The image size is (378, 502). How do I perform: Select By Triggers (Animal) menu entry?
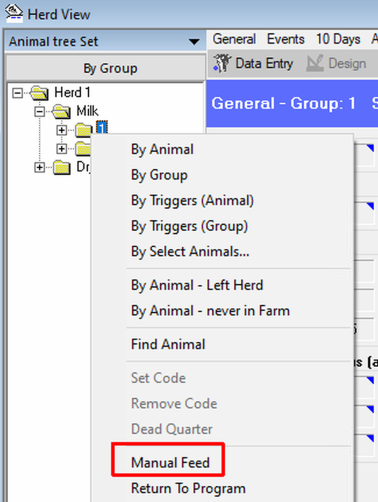pos(192,201)
